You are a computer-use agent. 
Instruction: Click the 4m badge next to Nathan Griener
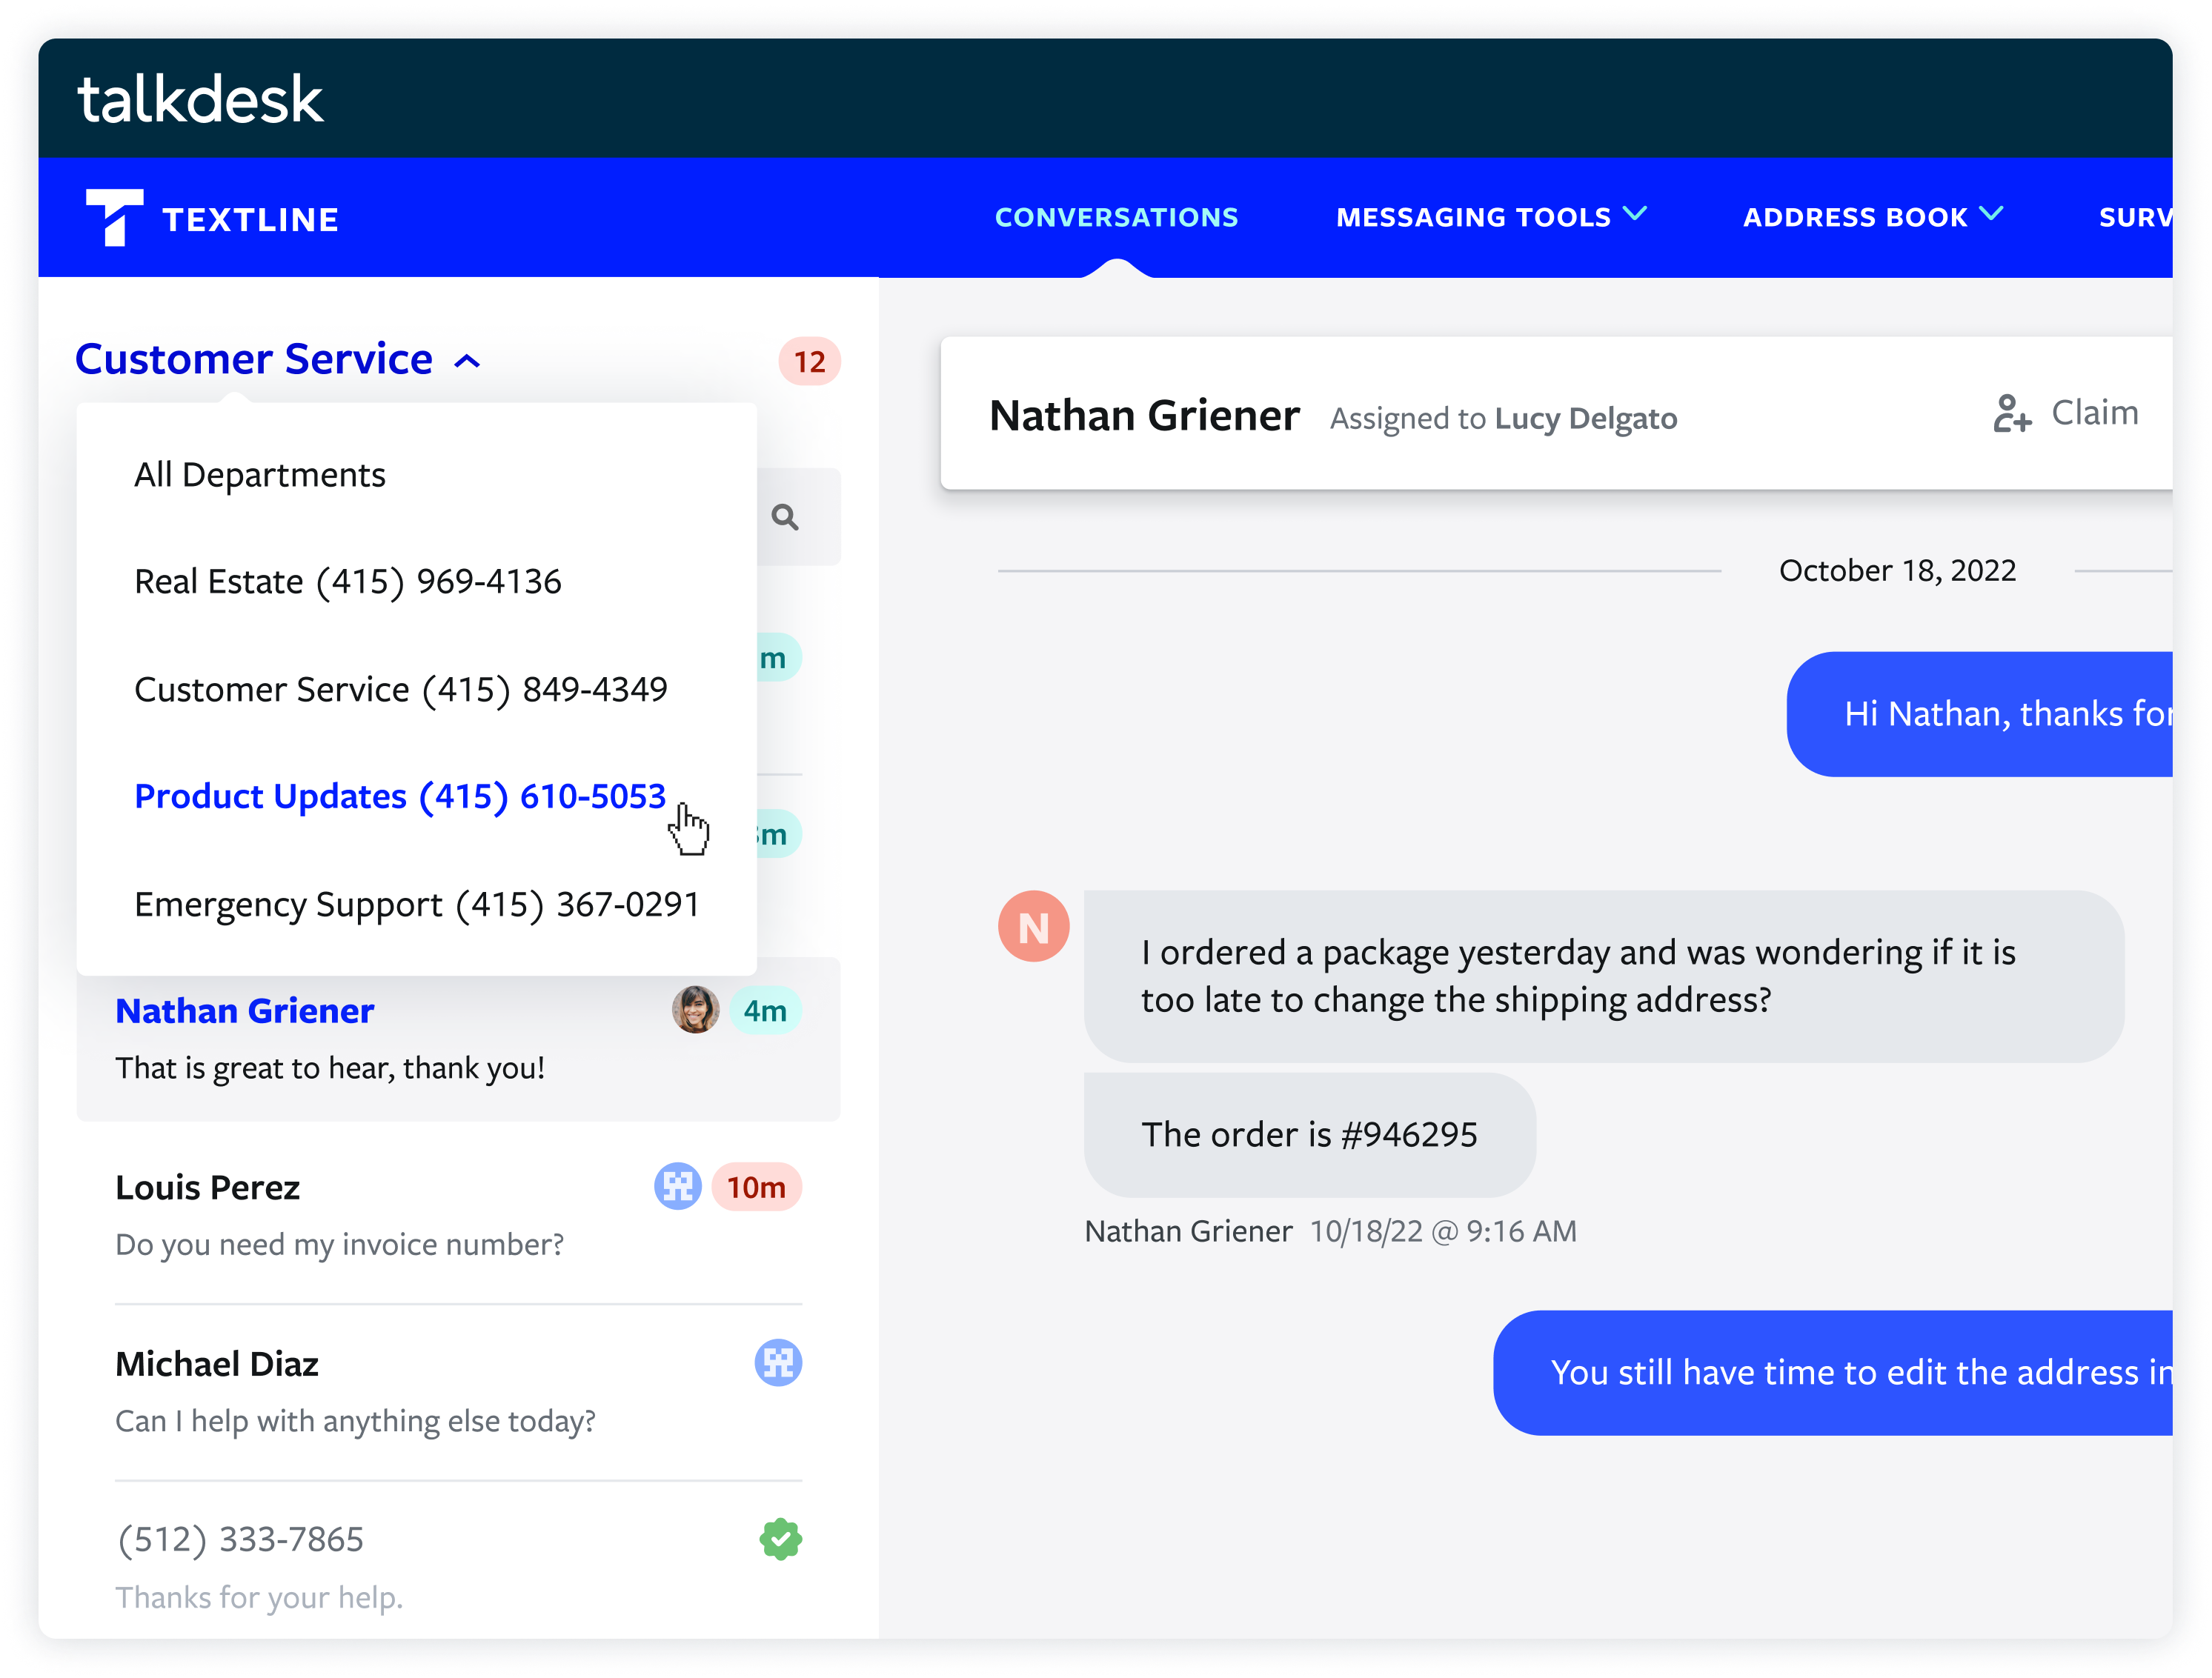click(765, 1010)
